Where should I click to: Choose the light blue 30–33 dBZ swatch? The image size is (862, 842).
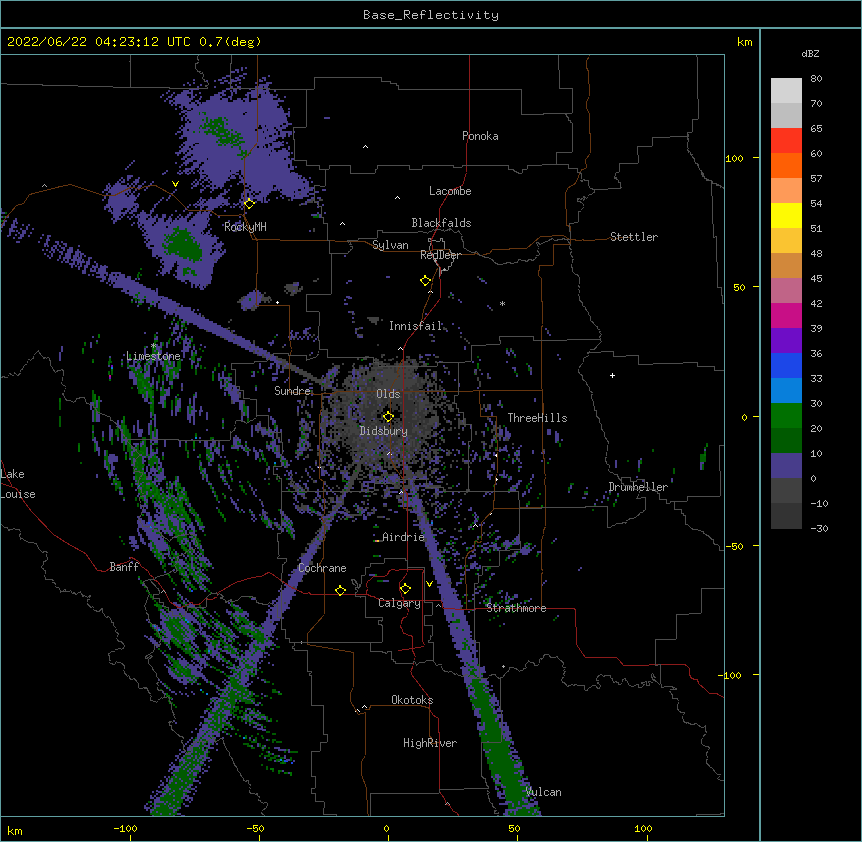click(786, 391)
